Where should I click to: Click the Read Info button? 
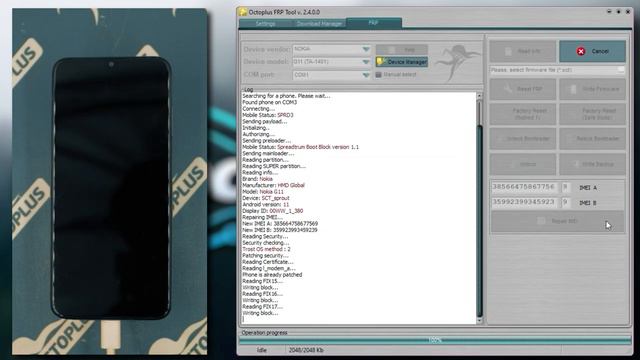[523, 51]
